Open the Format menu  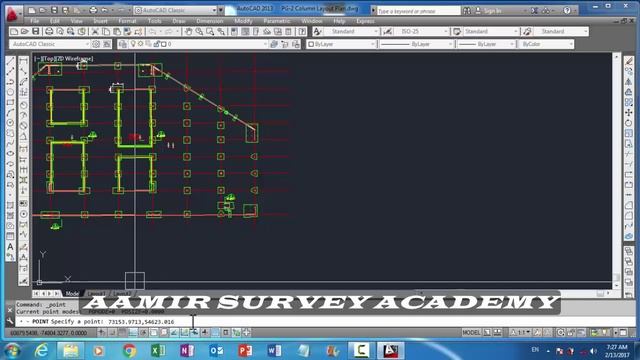pos(127,21)
